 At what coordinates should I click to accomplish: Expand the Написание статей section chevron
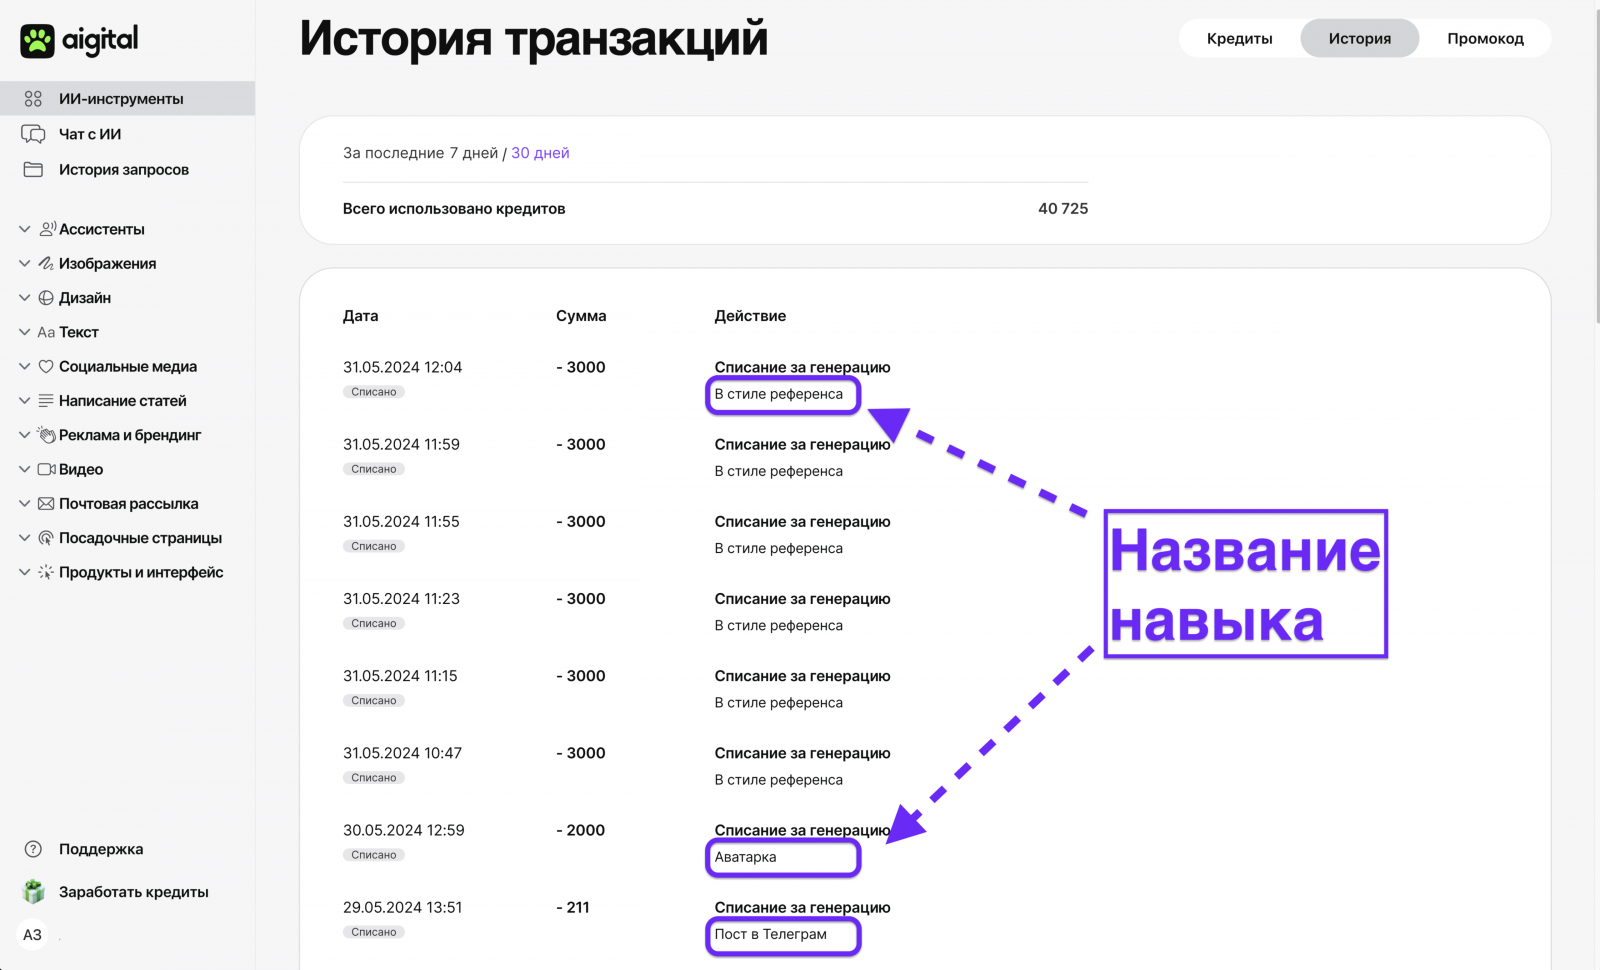[x=25, y=401]
